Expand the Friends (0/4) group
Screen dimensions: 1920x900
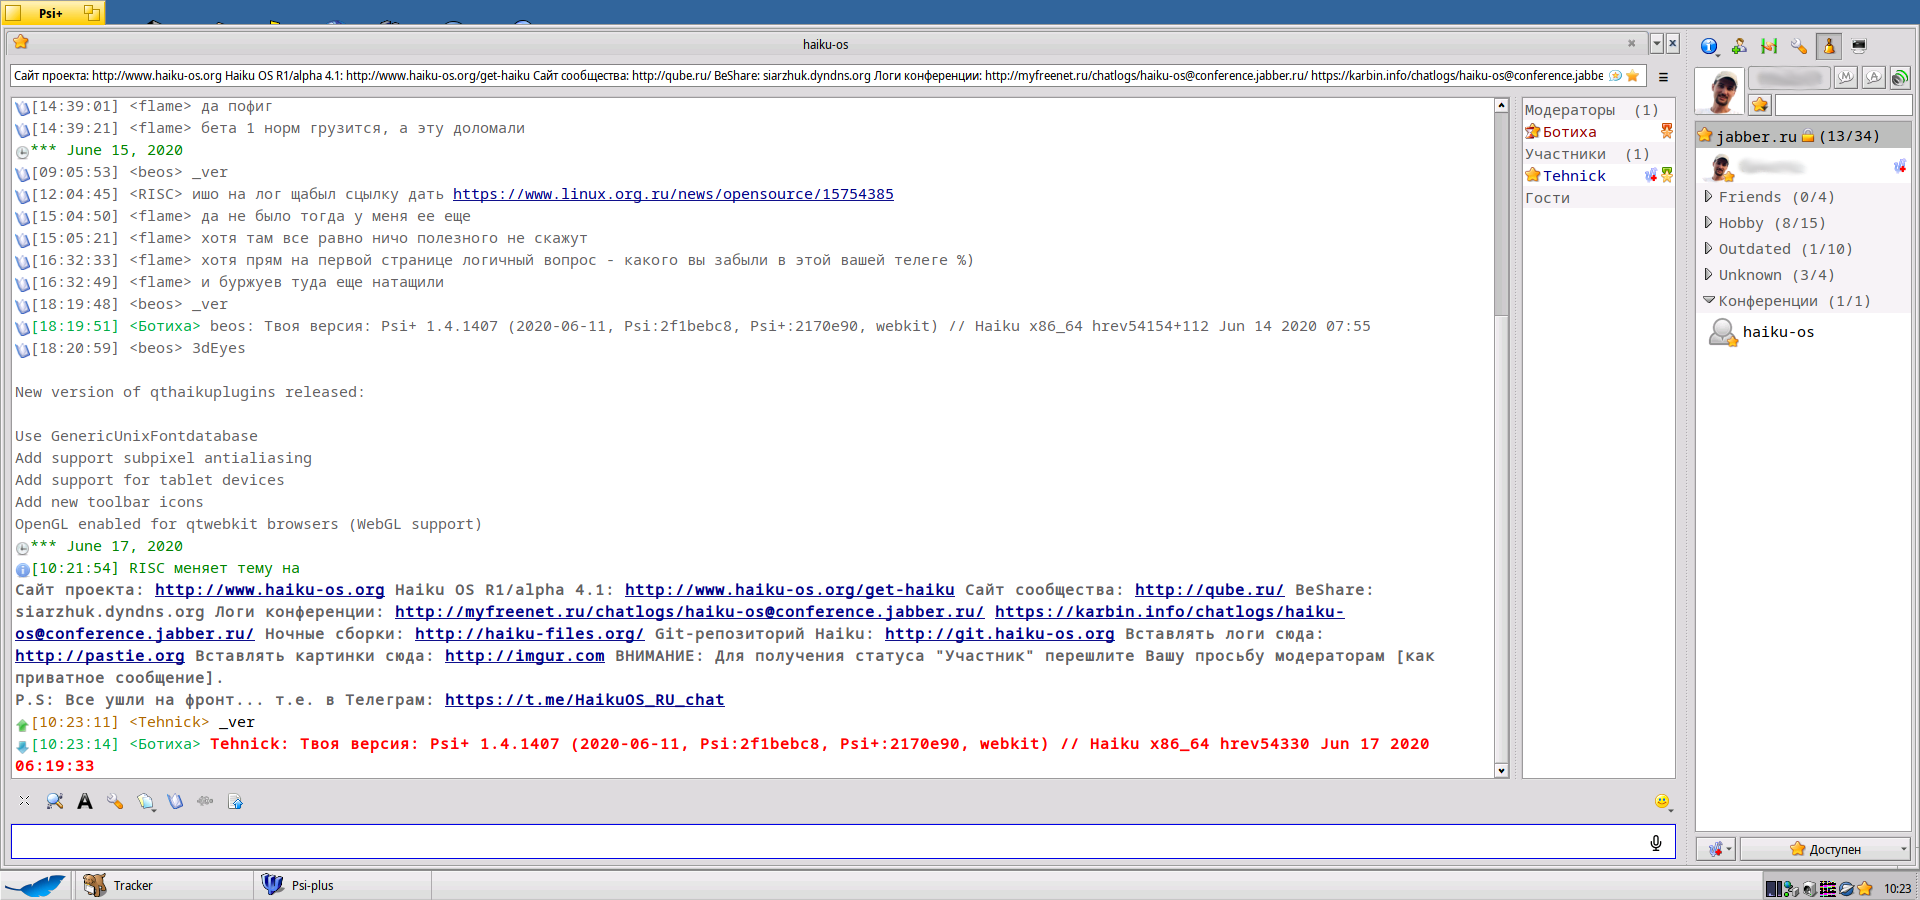click(1803, 197)
